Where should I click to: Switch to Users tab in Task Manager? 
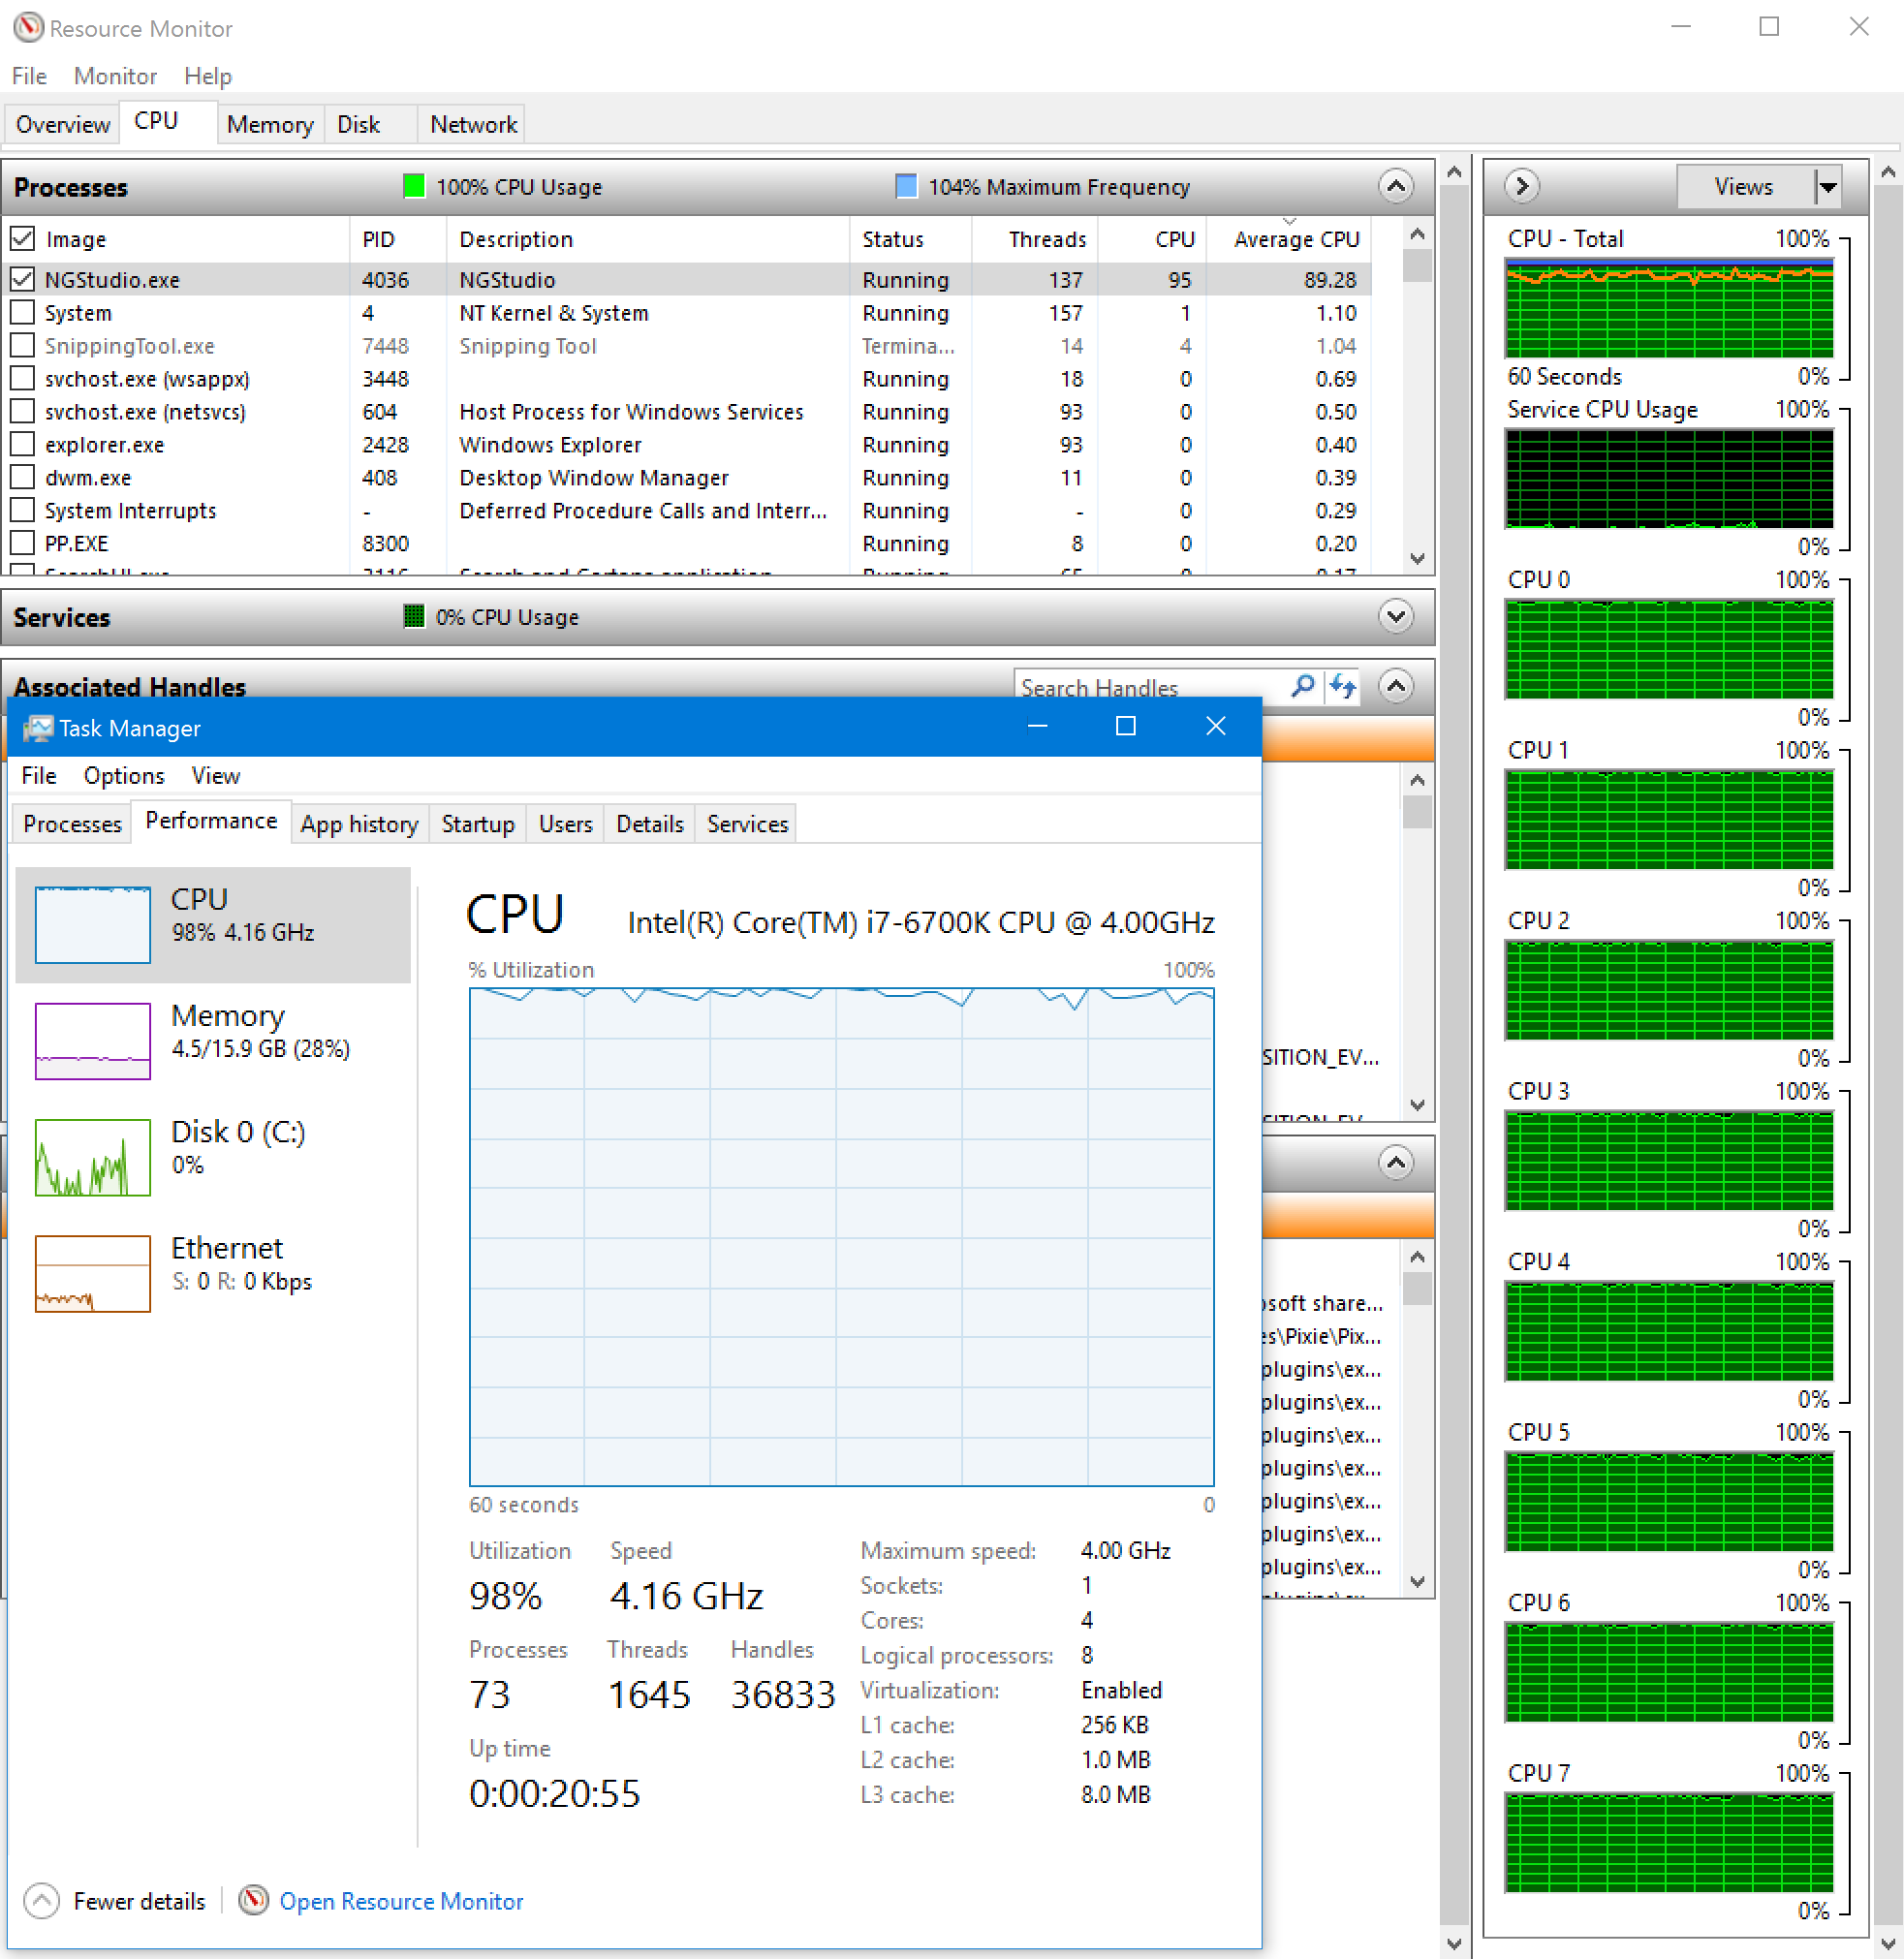(x=565, y=824)
